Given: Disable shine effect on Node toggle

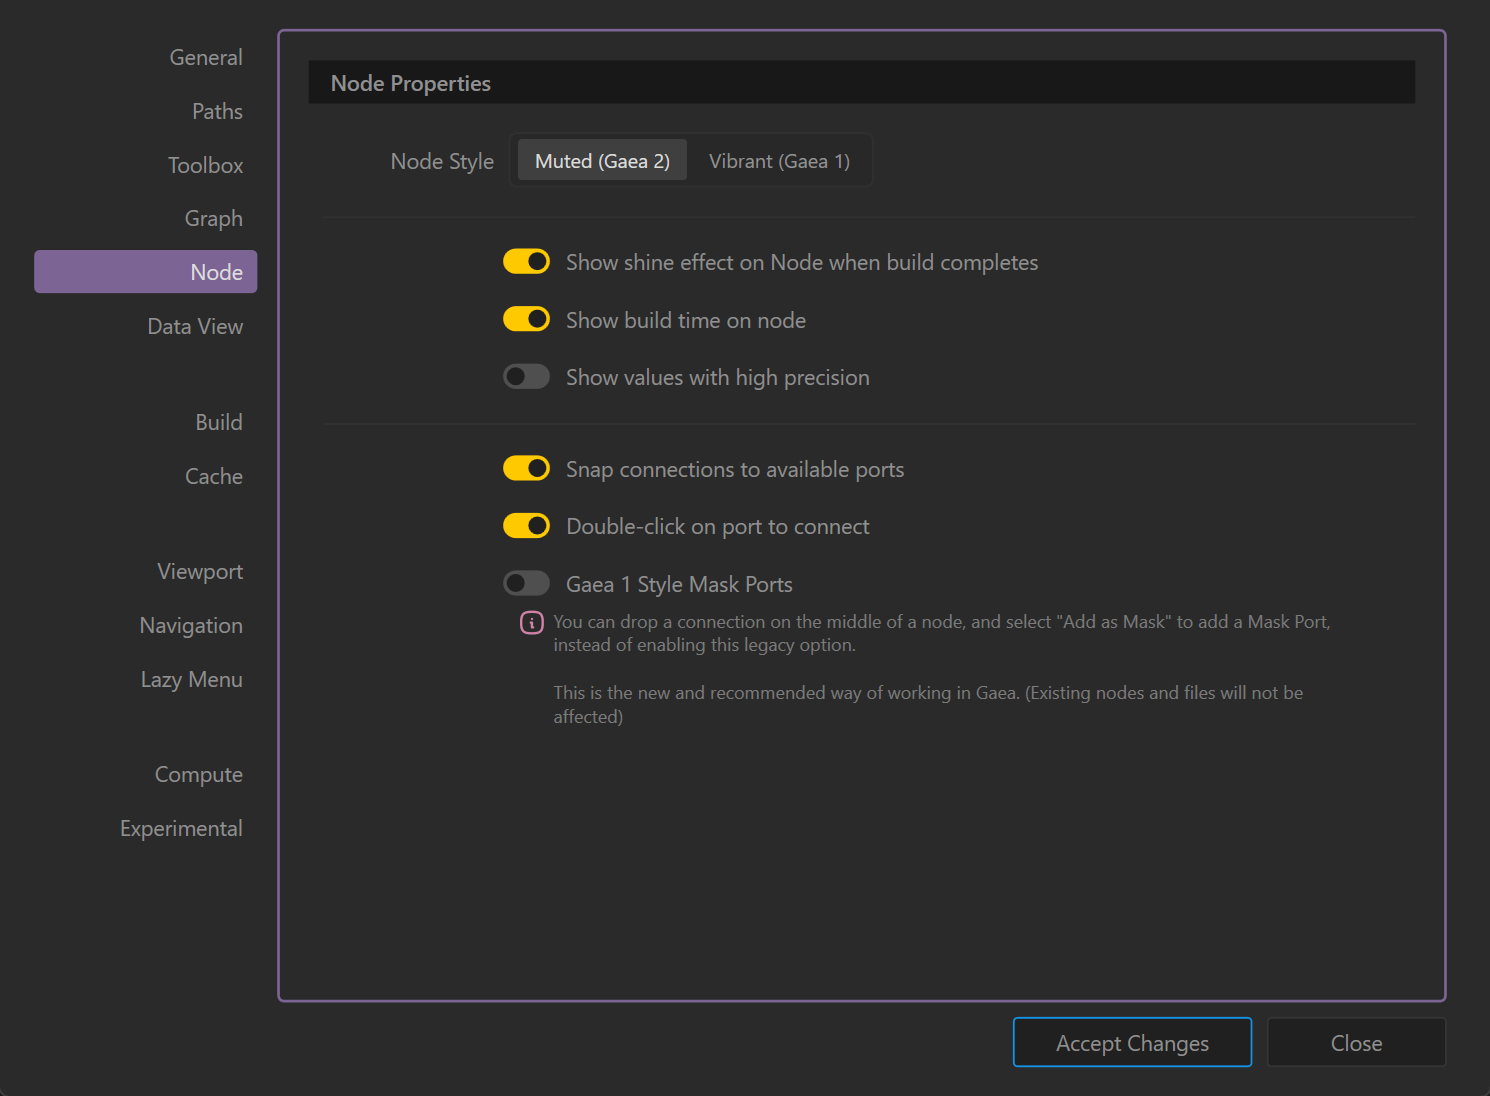Looking at the screenshot, I should [526, 262].
